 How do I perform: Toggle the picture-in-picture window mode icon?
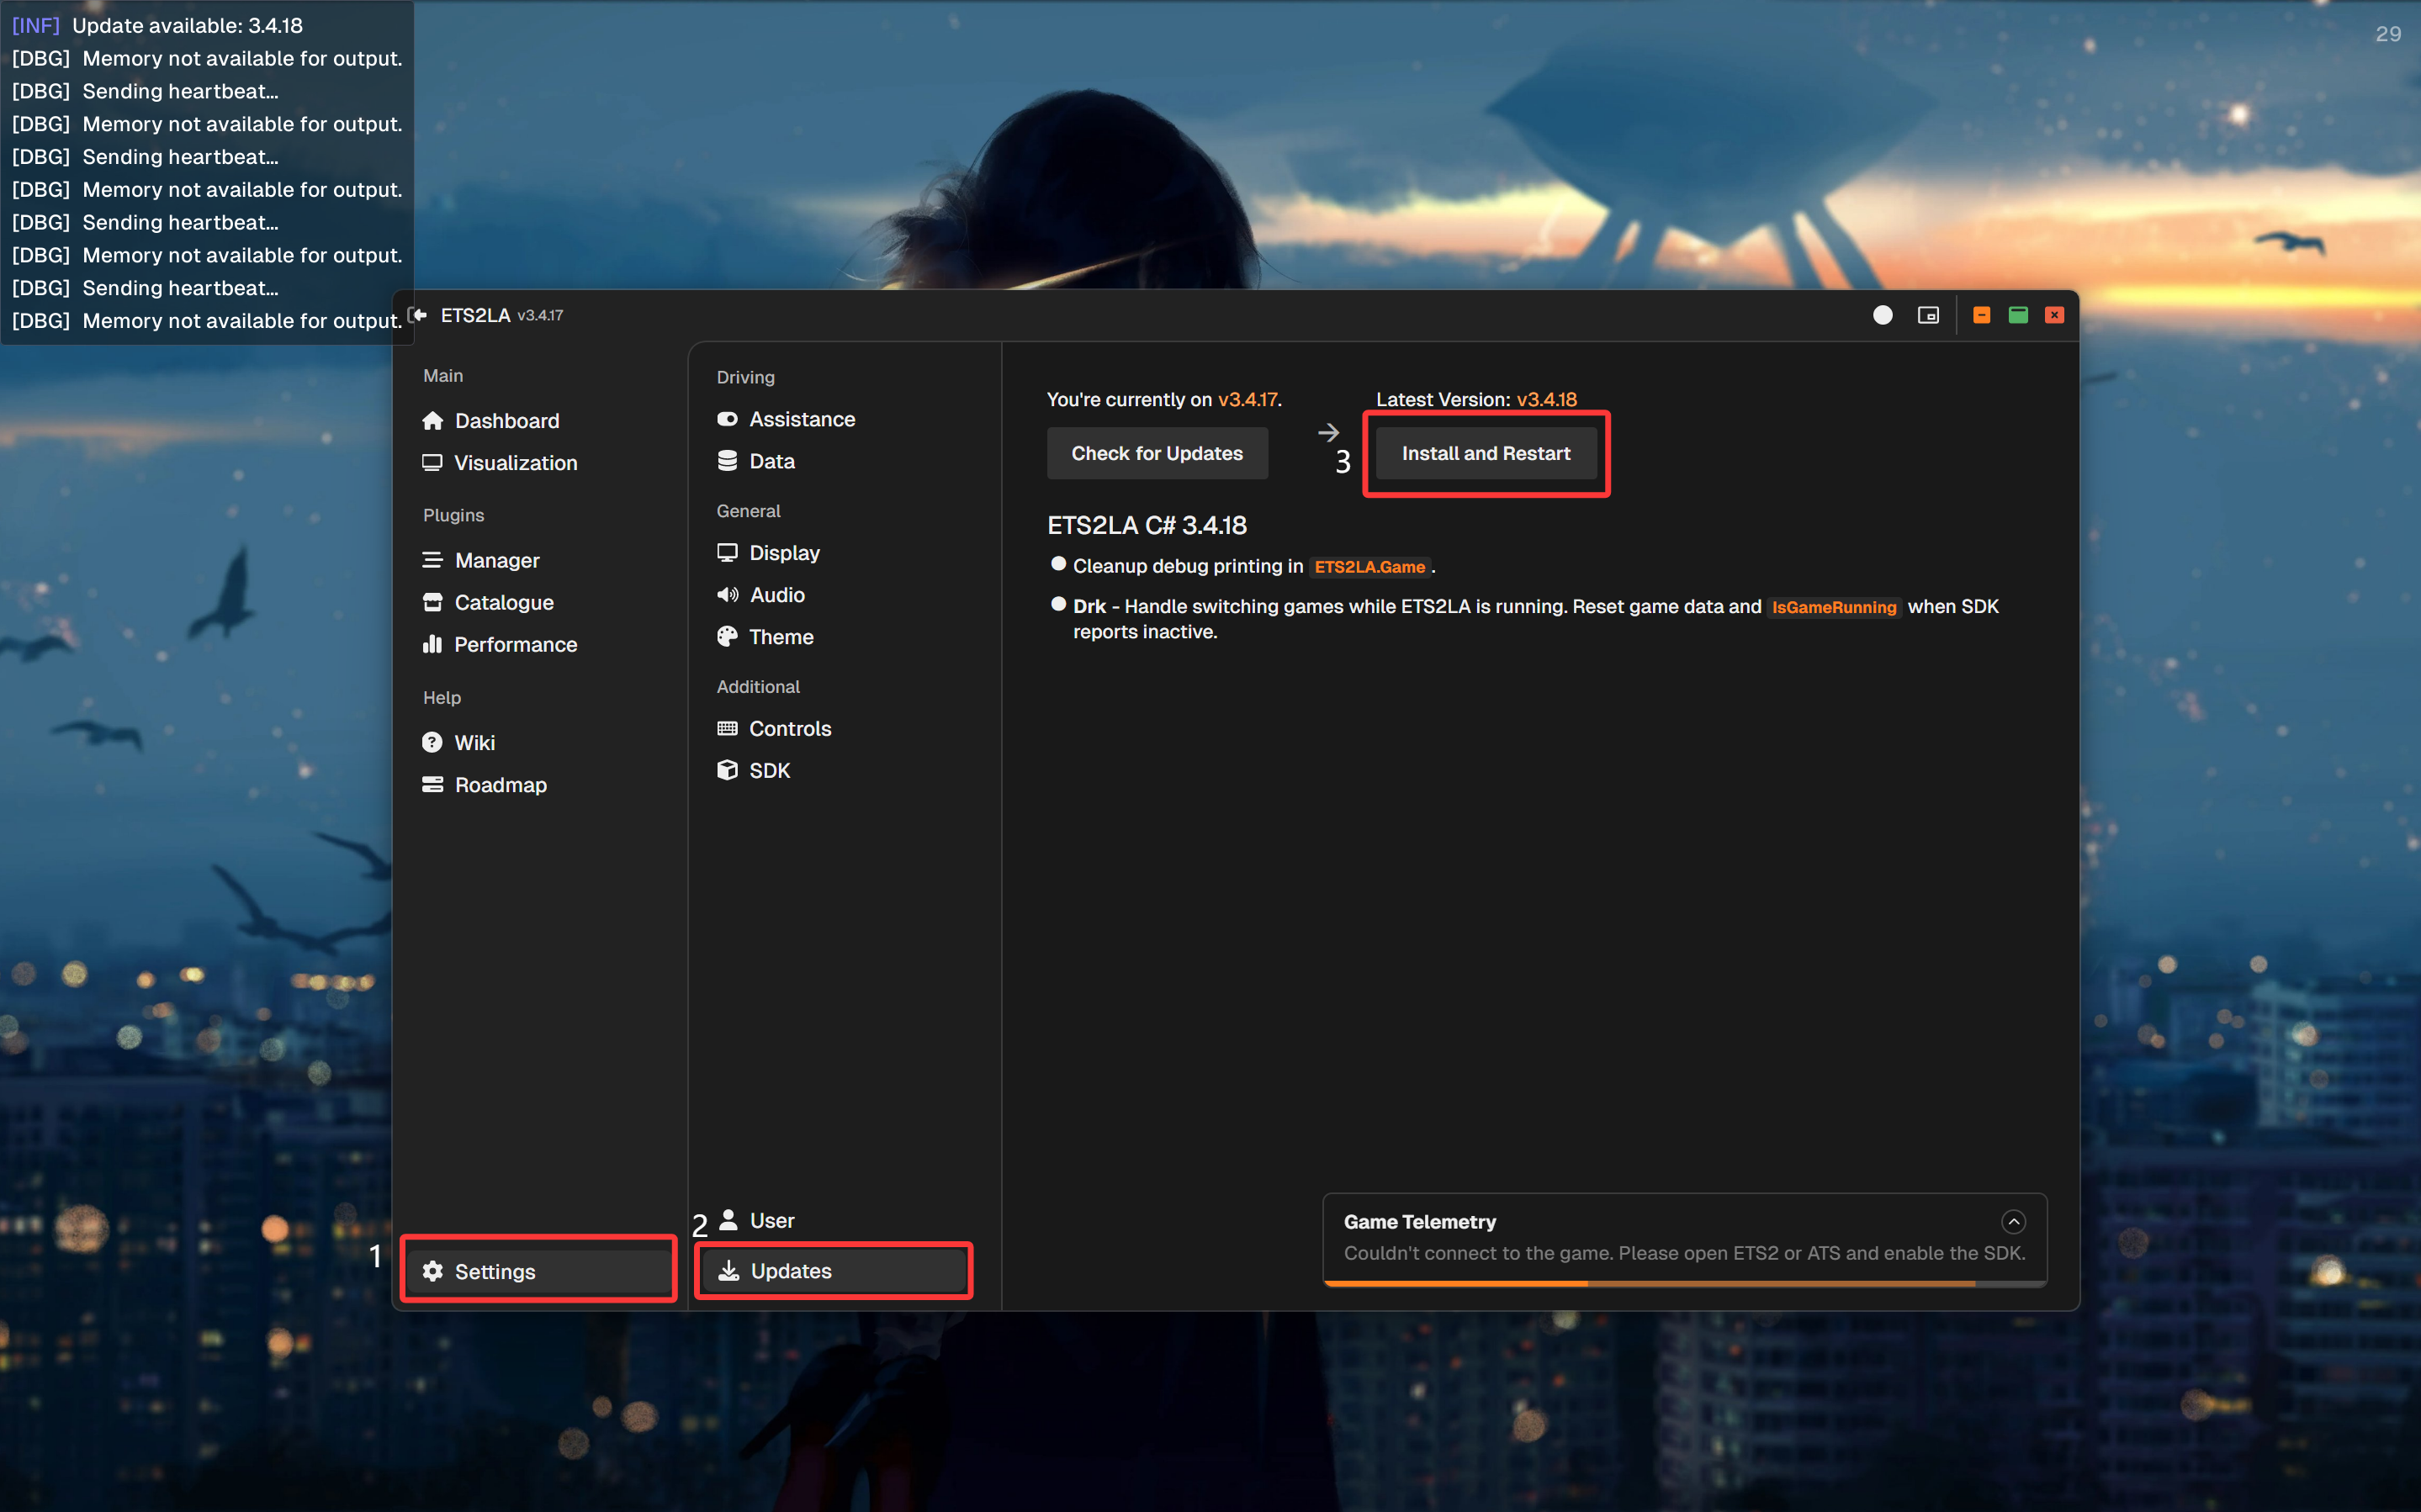[1927, 315]
